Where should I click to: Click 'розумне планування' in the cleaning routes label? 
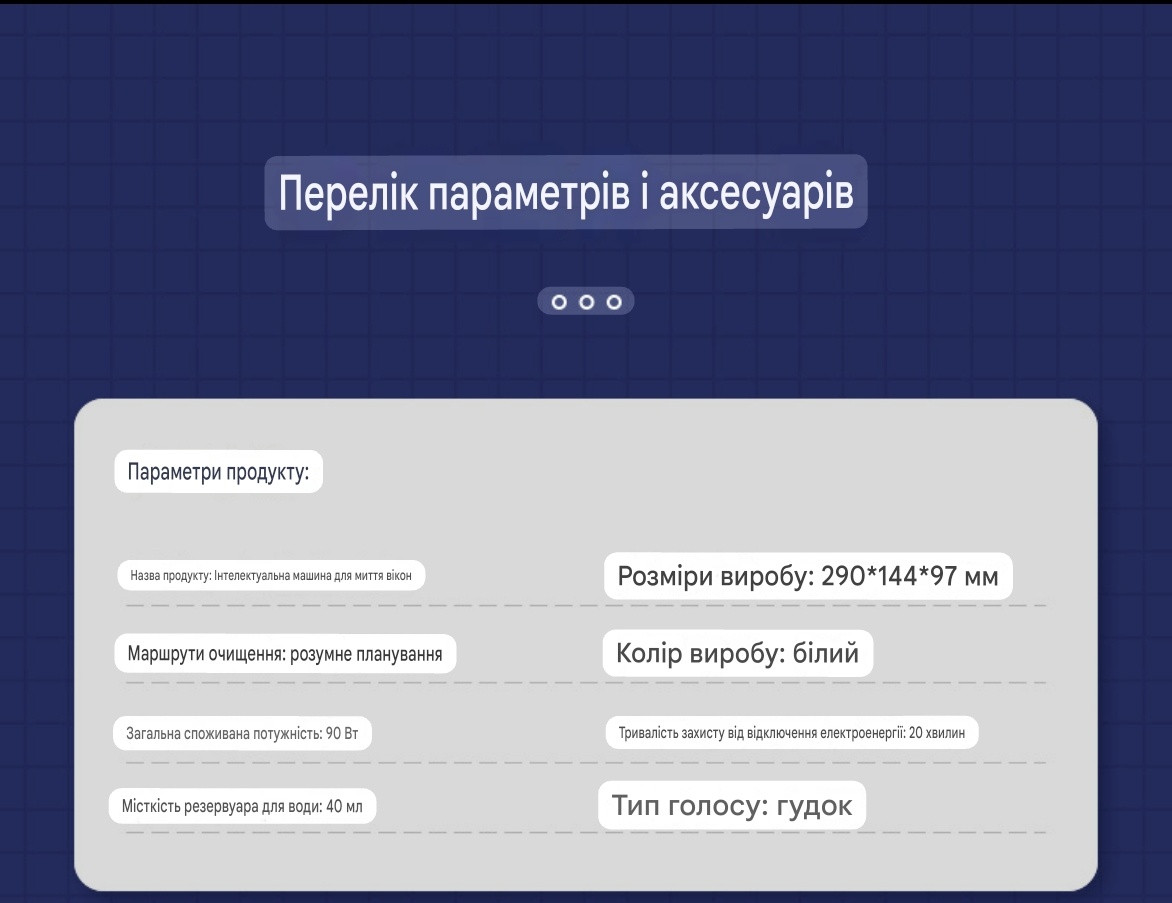(x=367, y=654)
